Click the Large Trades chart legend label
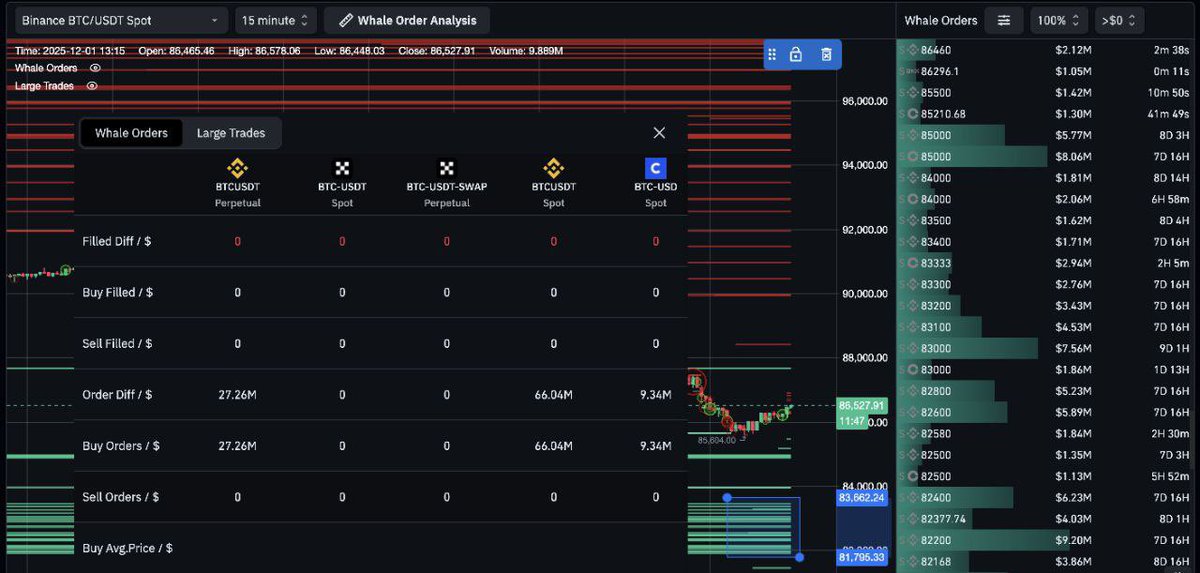This screenshot has height=573, width=1200. click(x=44, y=86)
